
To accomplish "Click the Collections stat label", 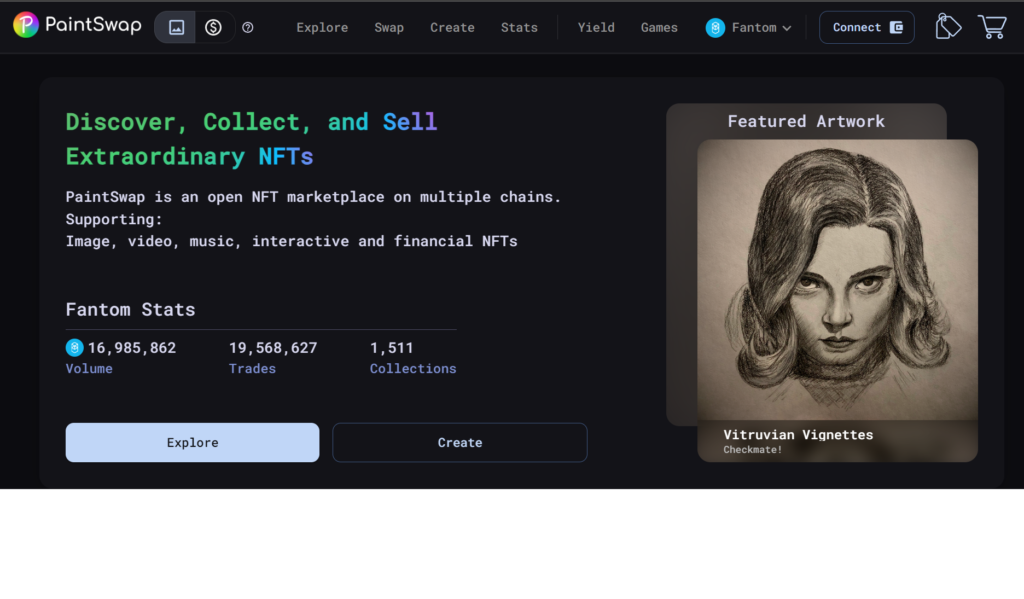I will point(413,368).
